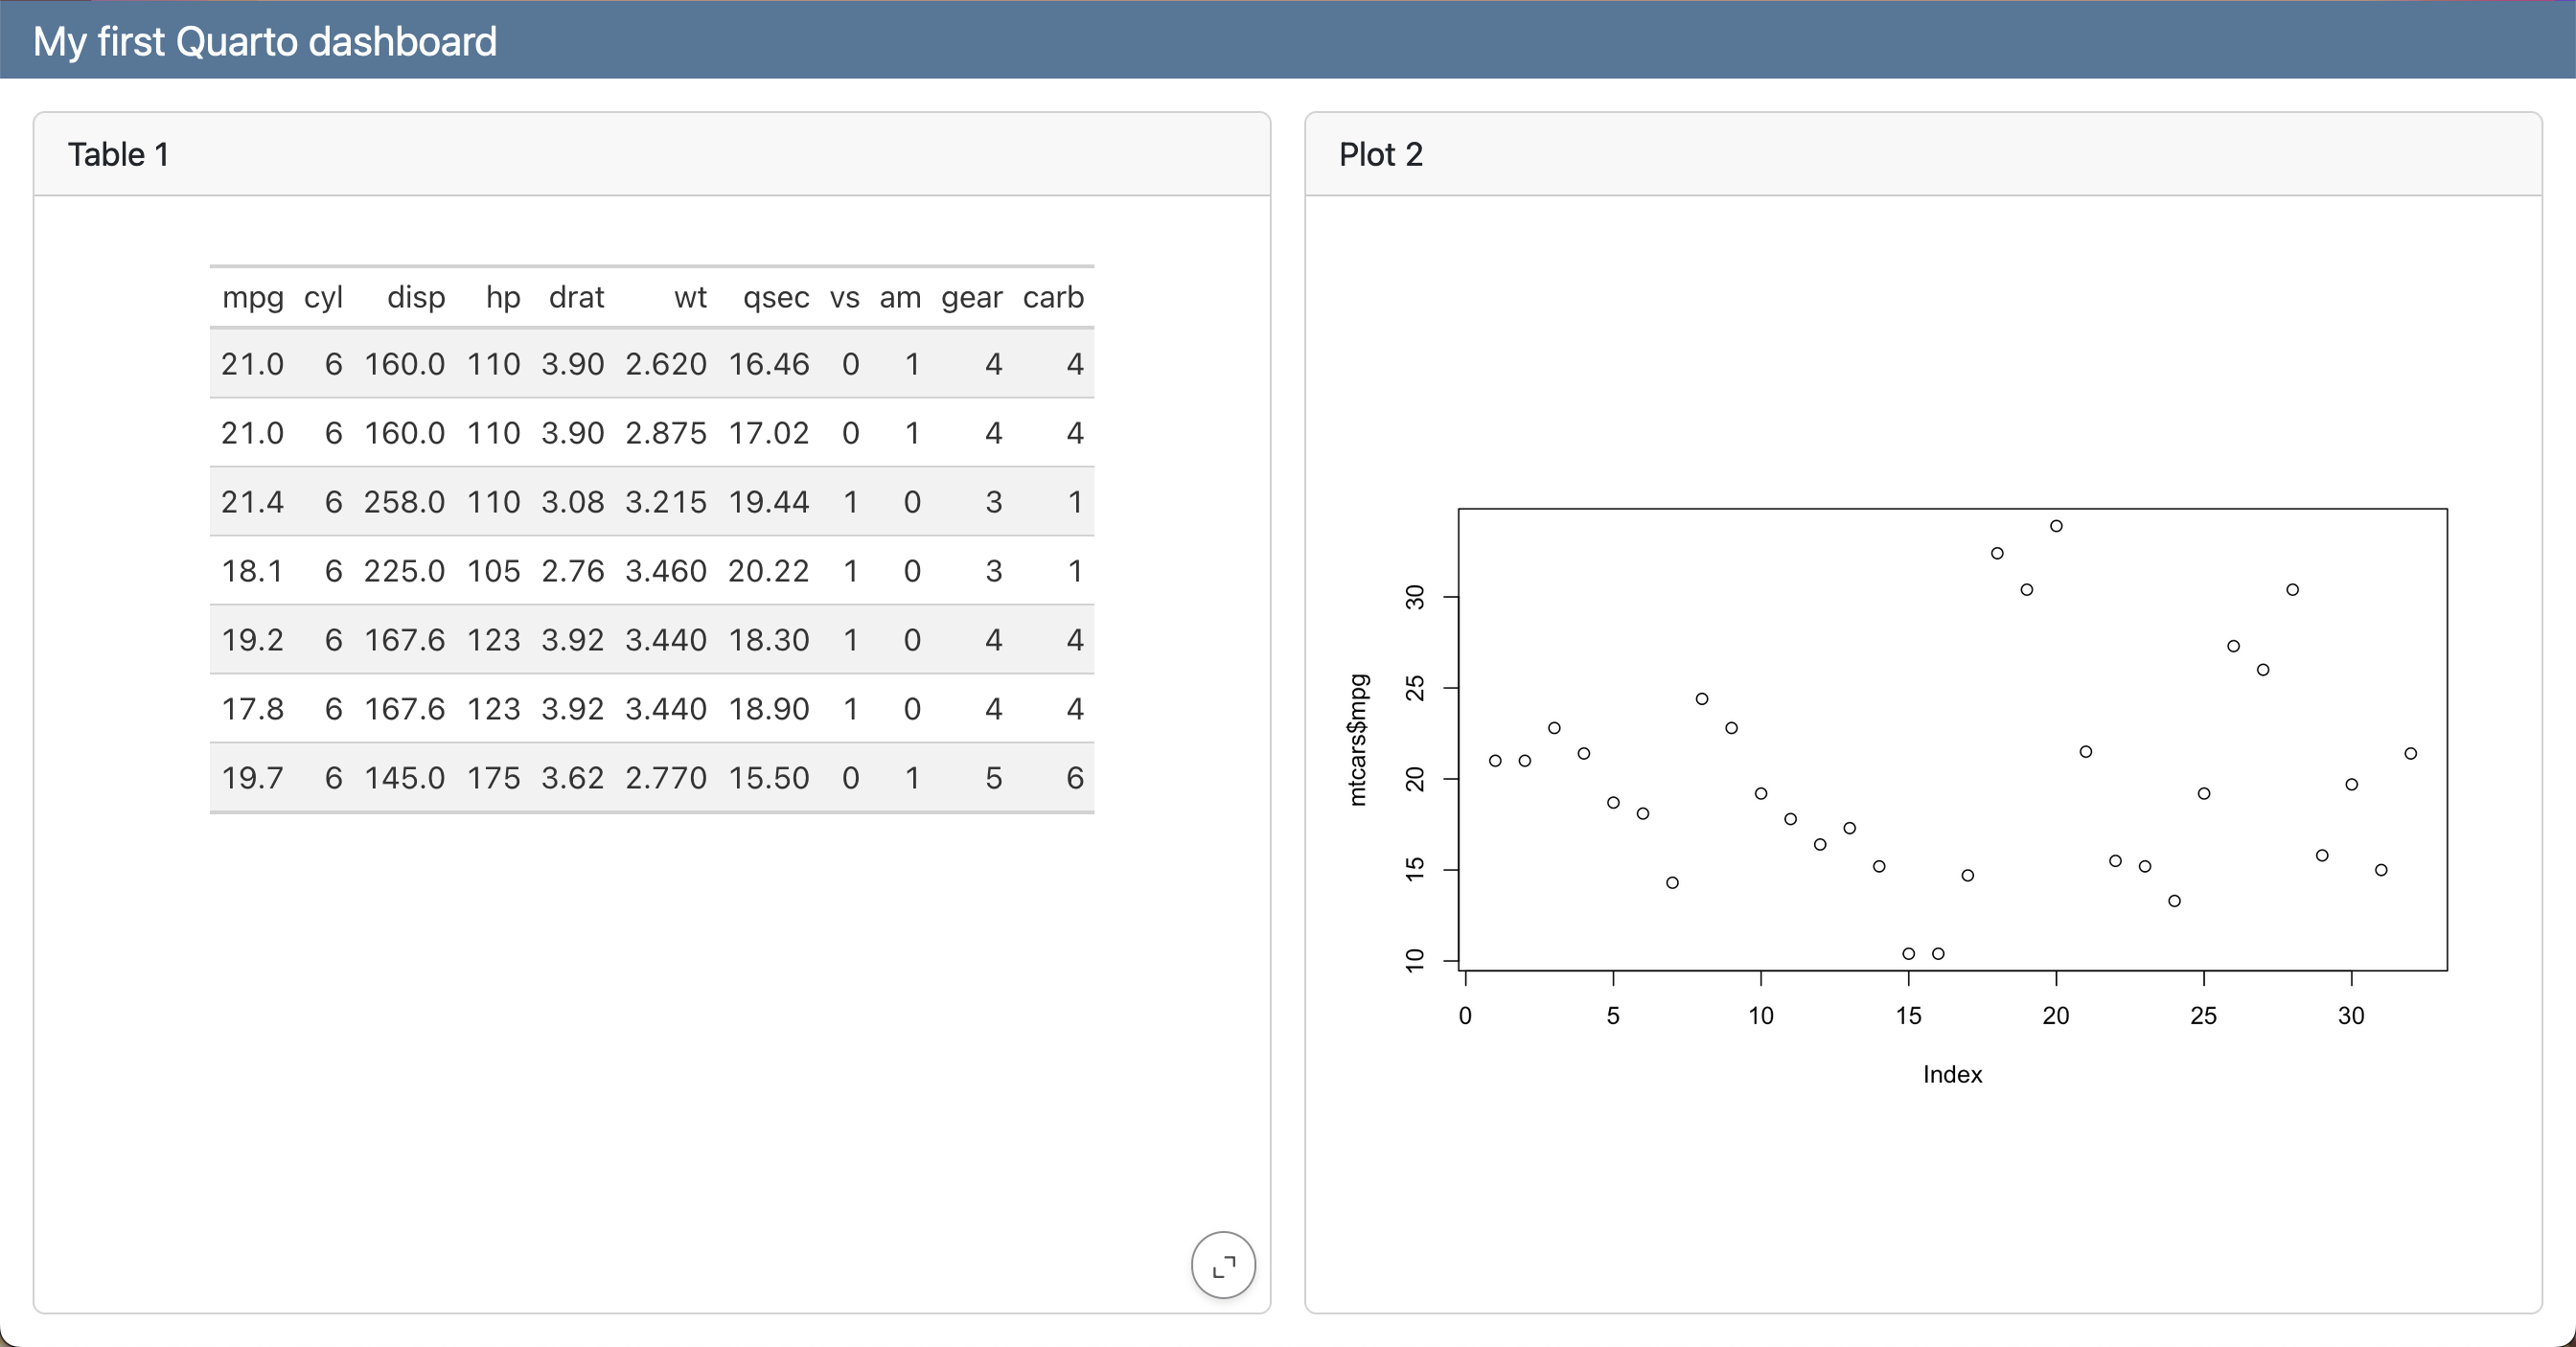
Task: Click the disp column header
Action: (x=416, y=297)
